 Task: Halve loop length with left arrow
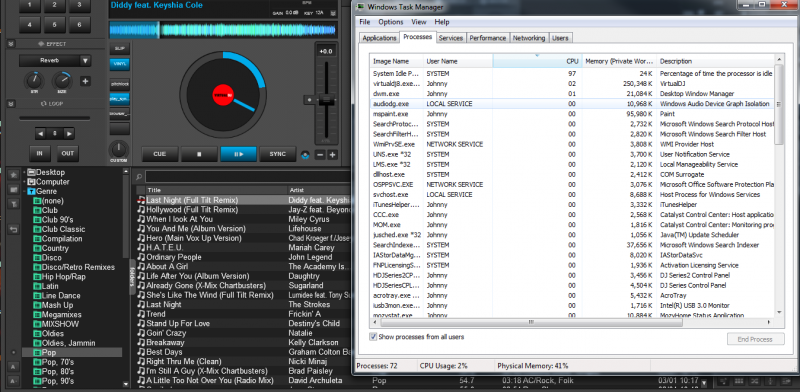pyautogui.click(x=41, y=134)
